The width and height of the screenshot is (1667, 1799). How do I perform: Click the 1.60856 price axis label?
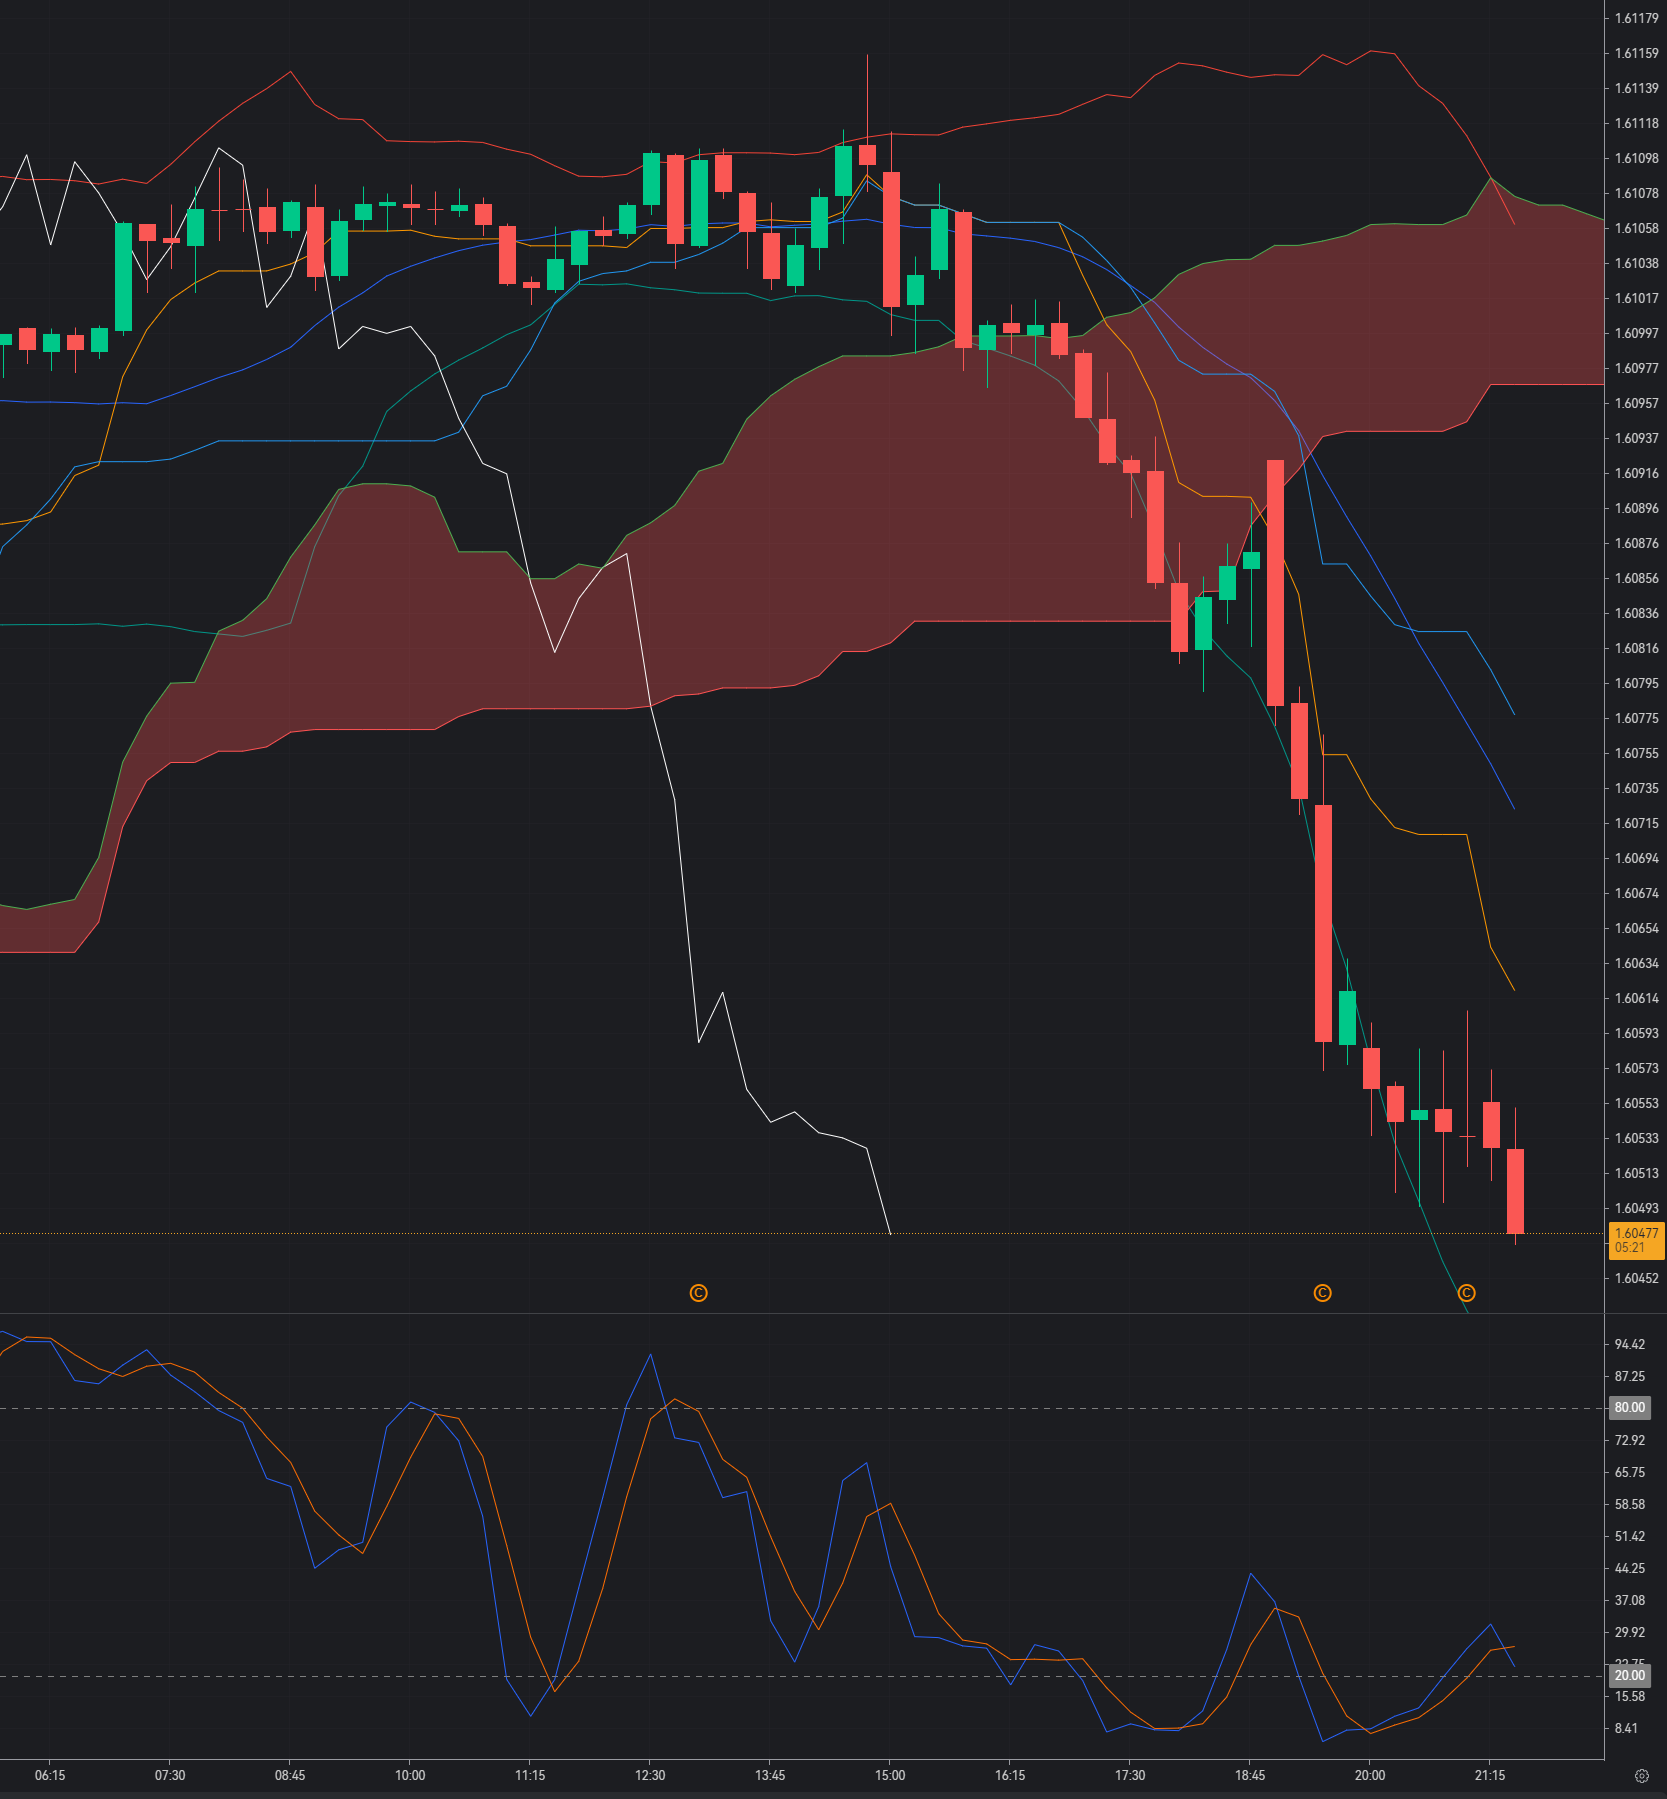point(1636,578)
